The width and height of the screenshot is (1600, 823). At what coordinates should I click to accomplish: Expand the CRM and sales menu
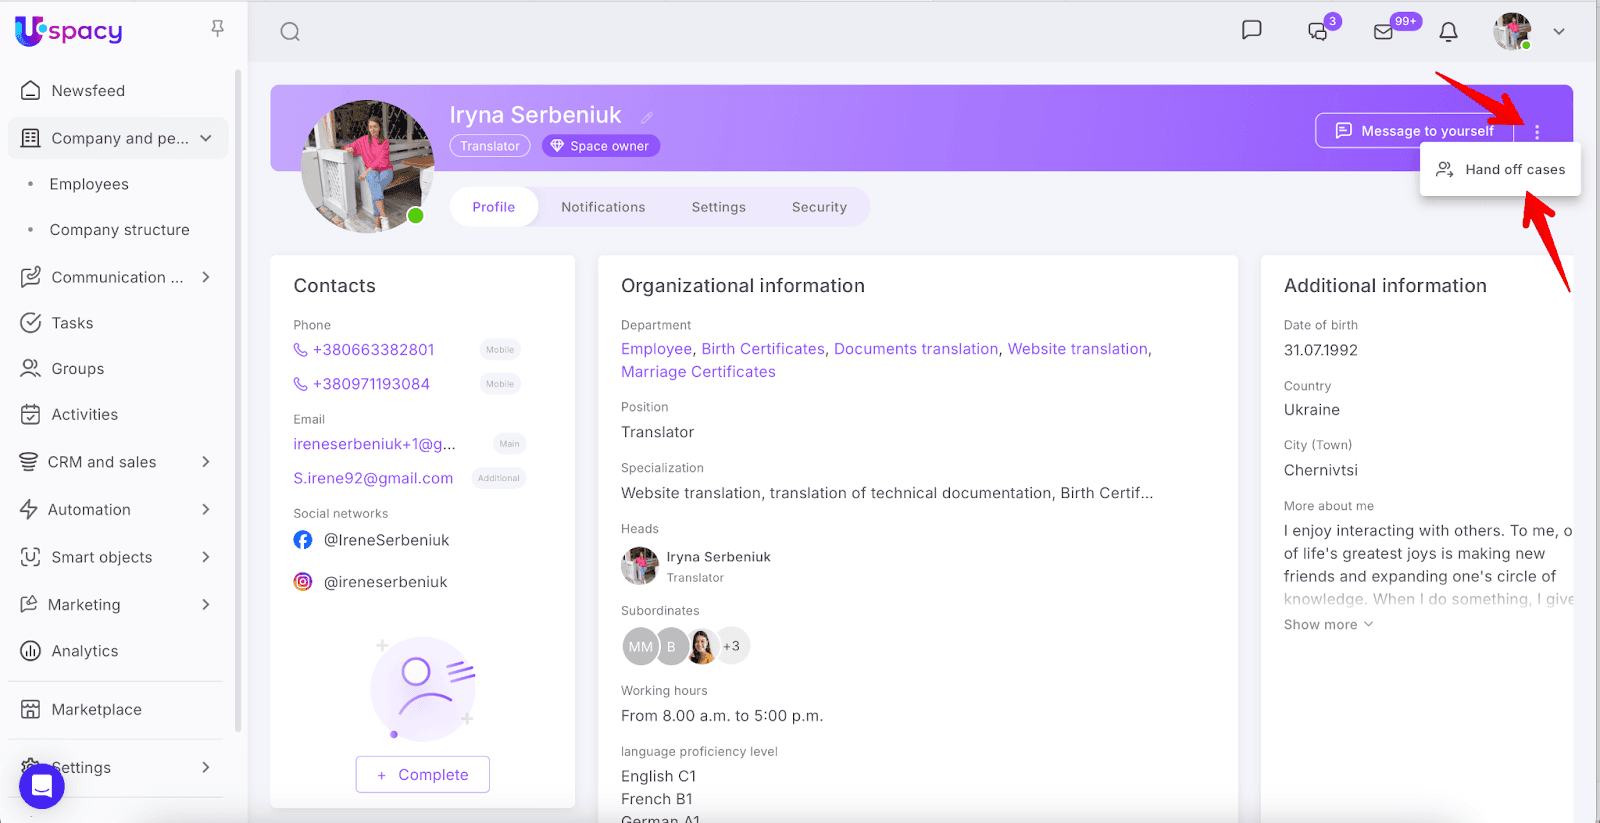pos(205,462)
